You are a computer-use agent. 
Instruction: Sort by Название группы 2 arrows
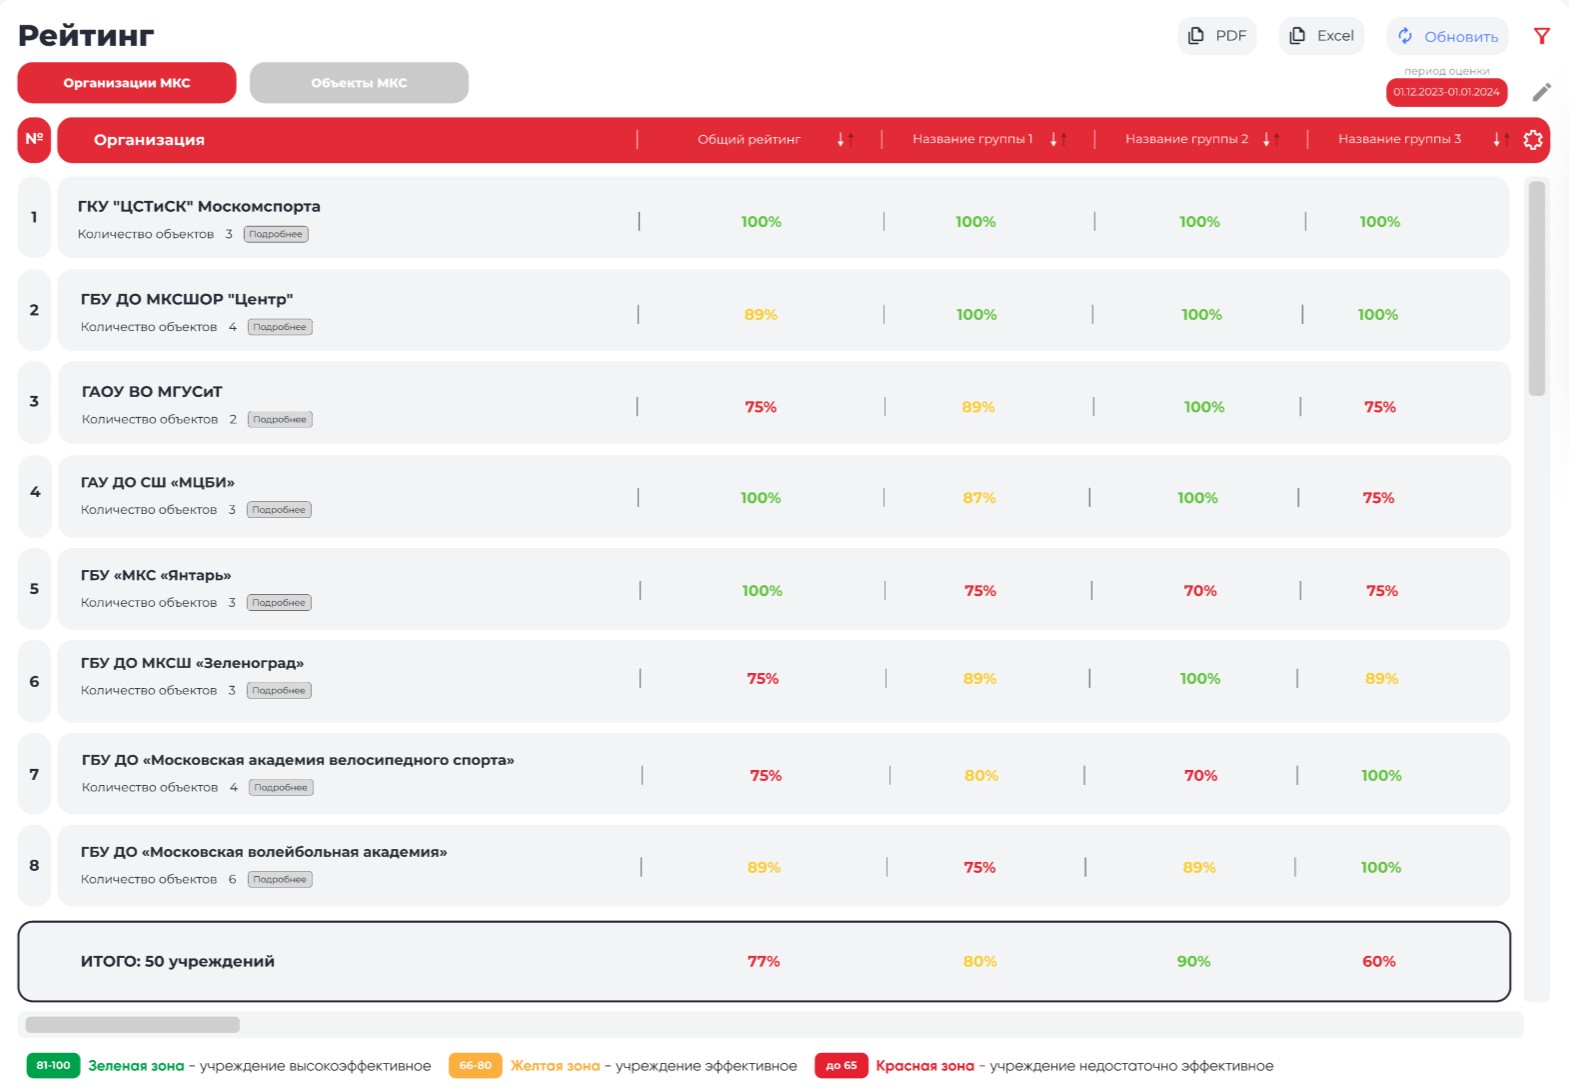pos(1270,140)
